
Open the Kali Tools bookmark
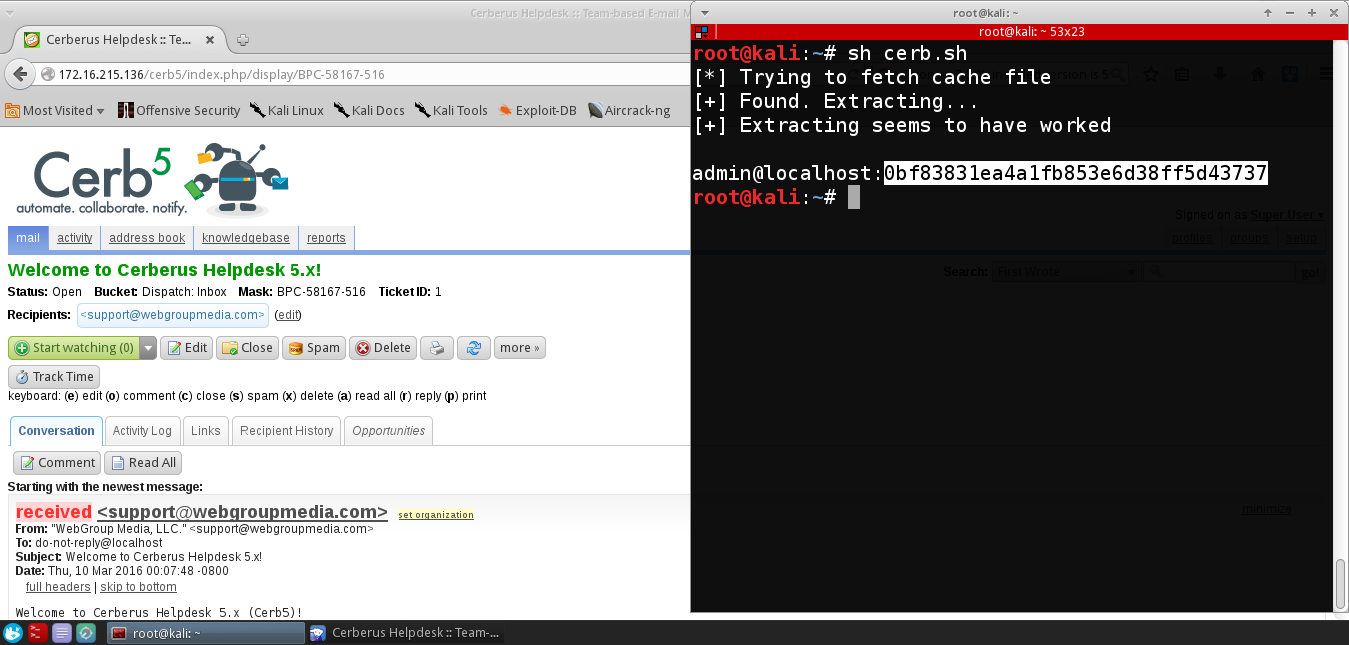coord(452,110)
